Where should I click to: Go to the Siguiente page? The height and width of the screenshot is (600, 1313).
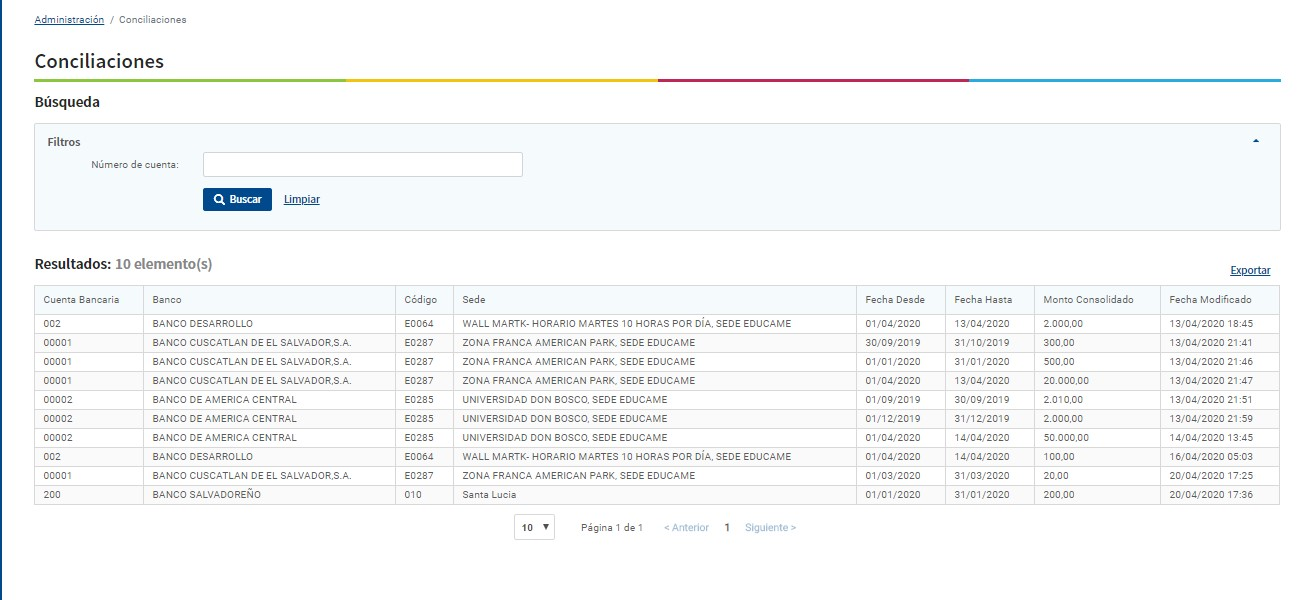coord(770,527)
